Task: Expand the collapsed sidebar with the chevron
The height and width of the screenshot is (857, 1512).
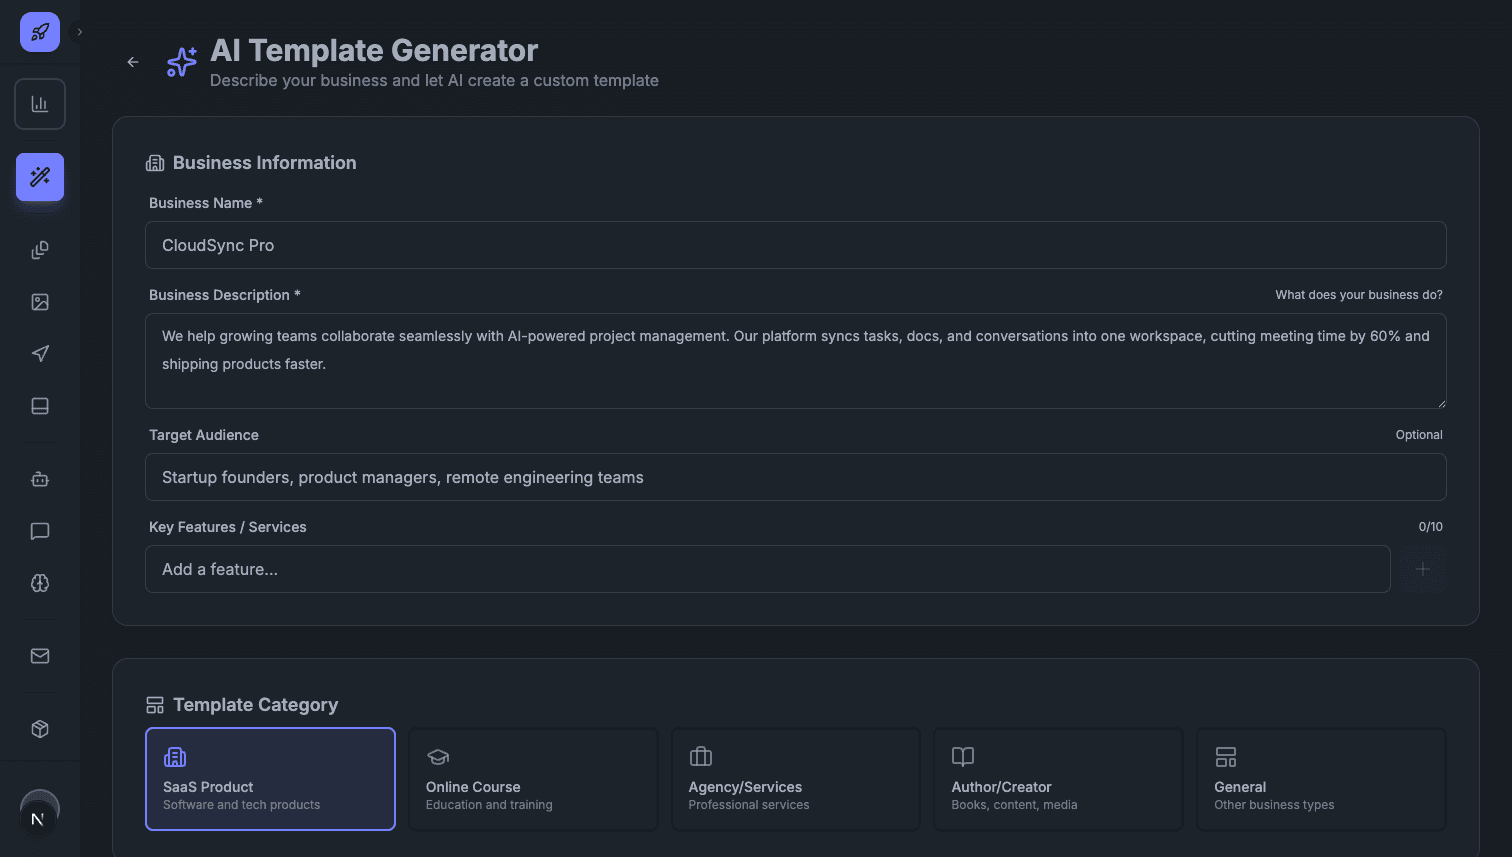Action: pyautogui.click(x=79, y=31)
